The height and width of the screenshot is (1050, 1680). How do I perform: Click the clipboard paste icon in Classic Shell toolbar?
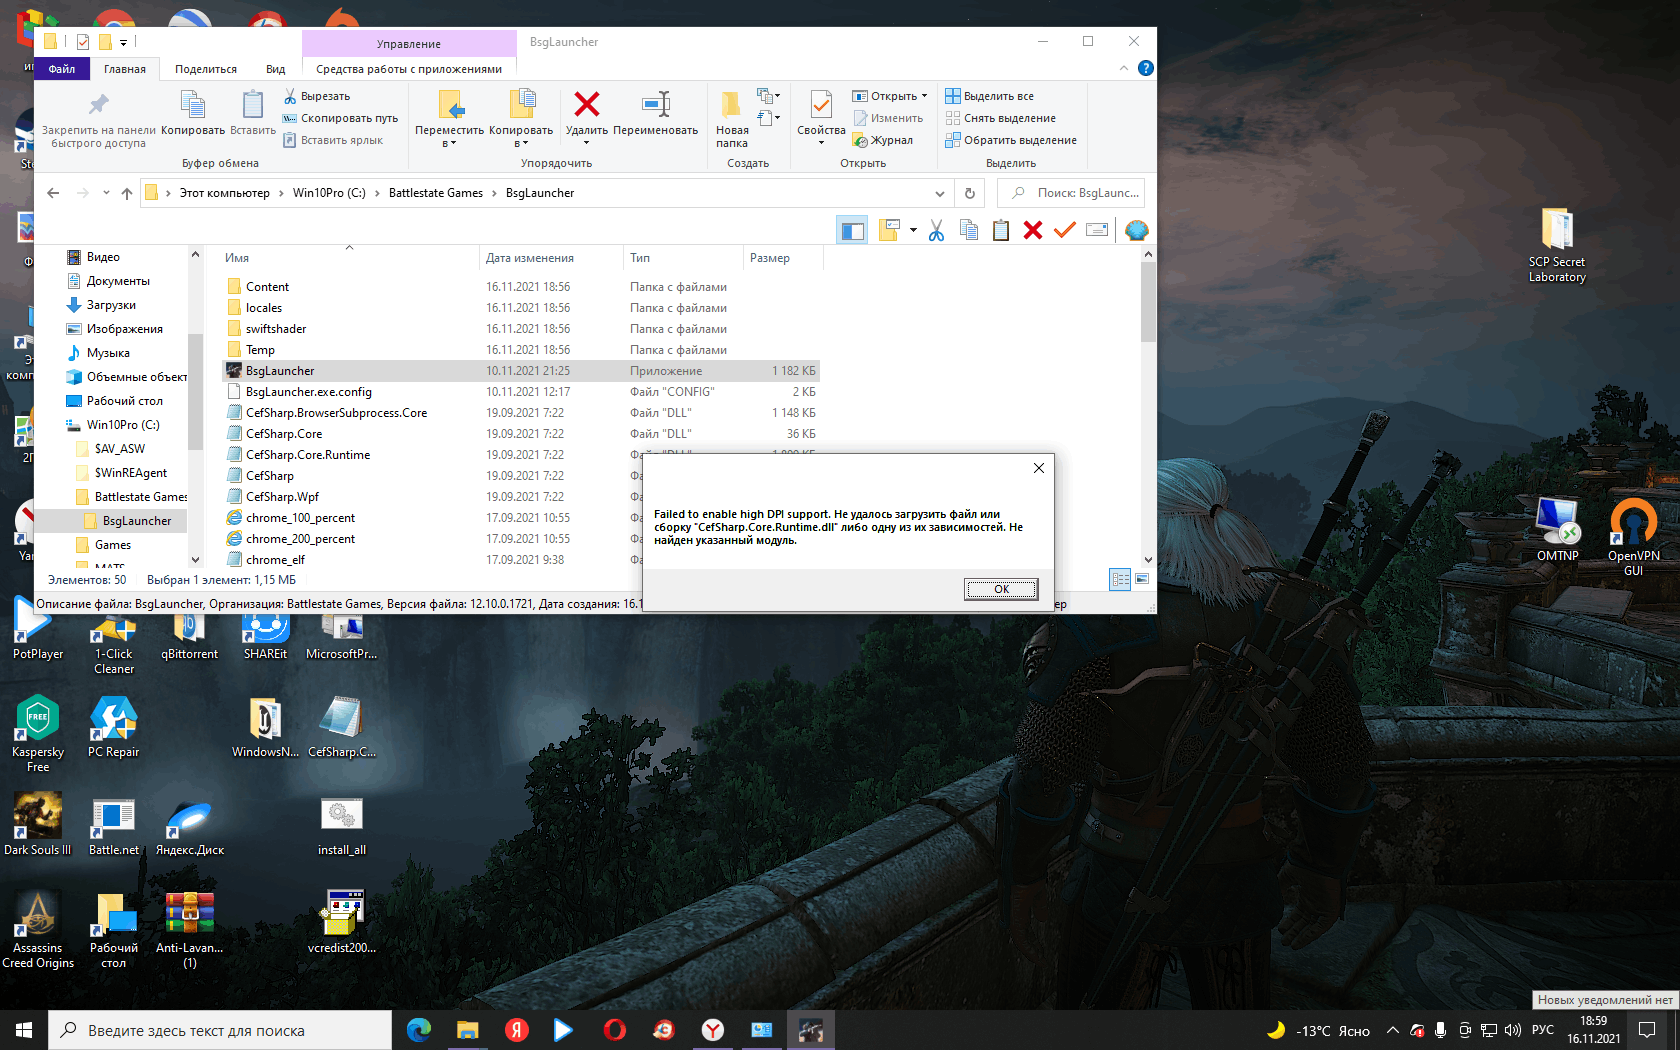(1001, 231)
